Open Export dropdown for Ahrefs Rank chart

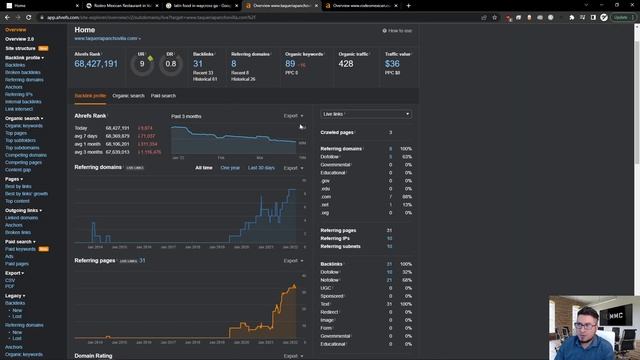coord(293,116)
